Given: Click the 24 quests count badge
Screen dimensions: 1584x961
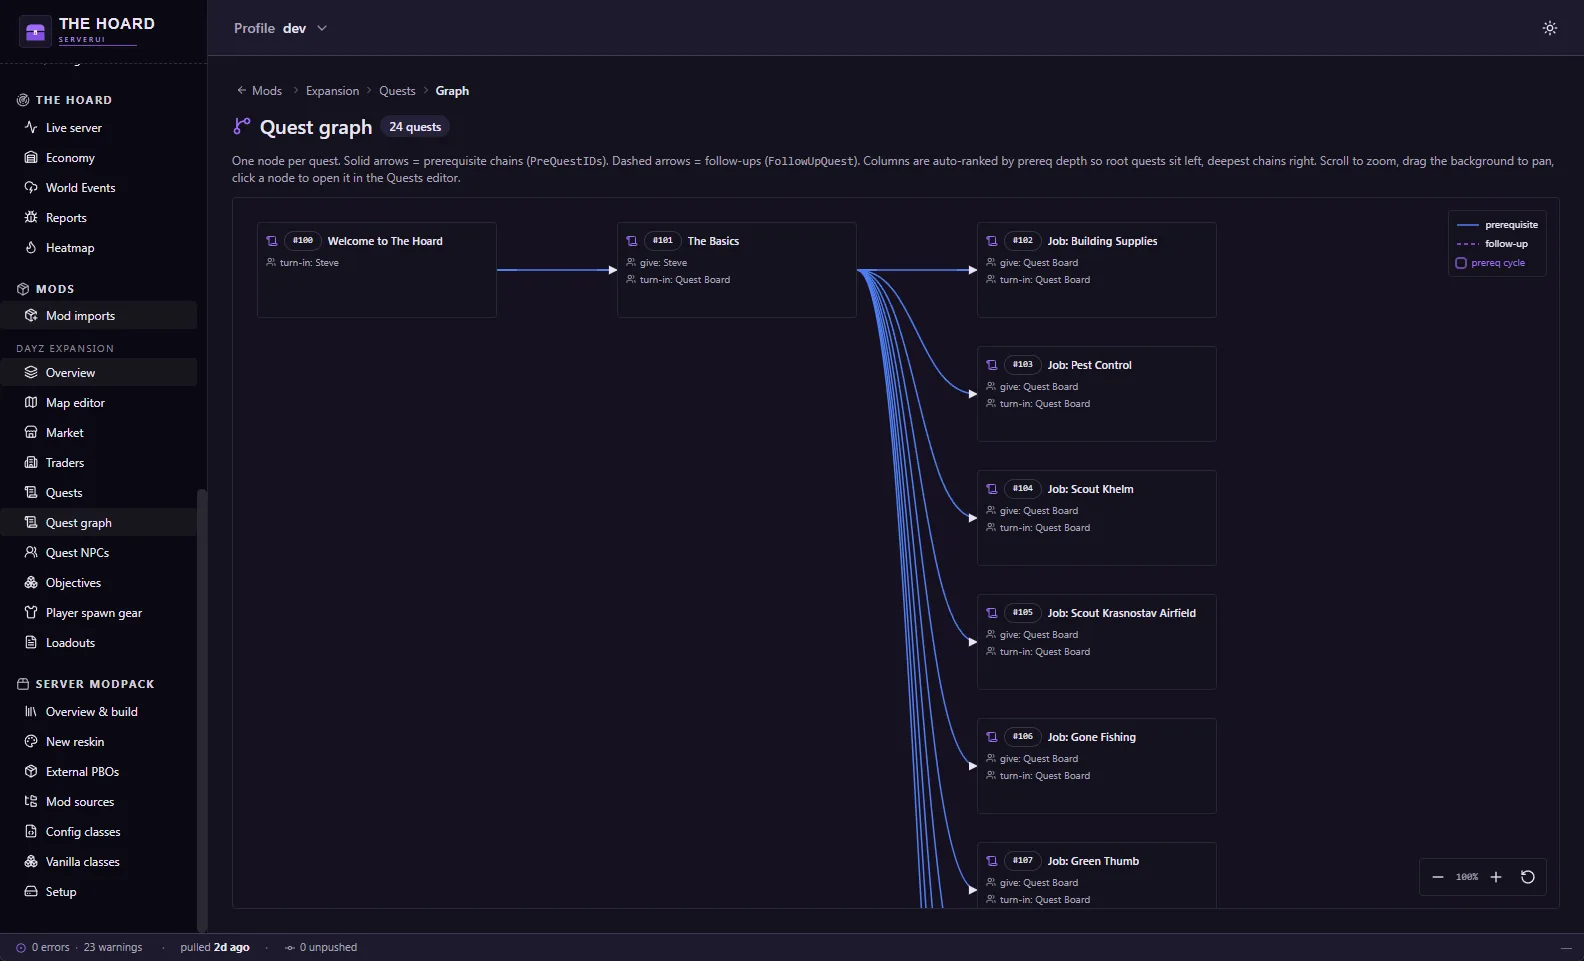Looking at the screenshot, I should click(x=415, y=127).
